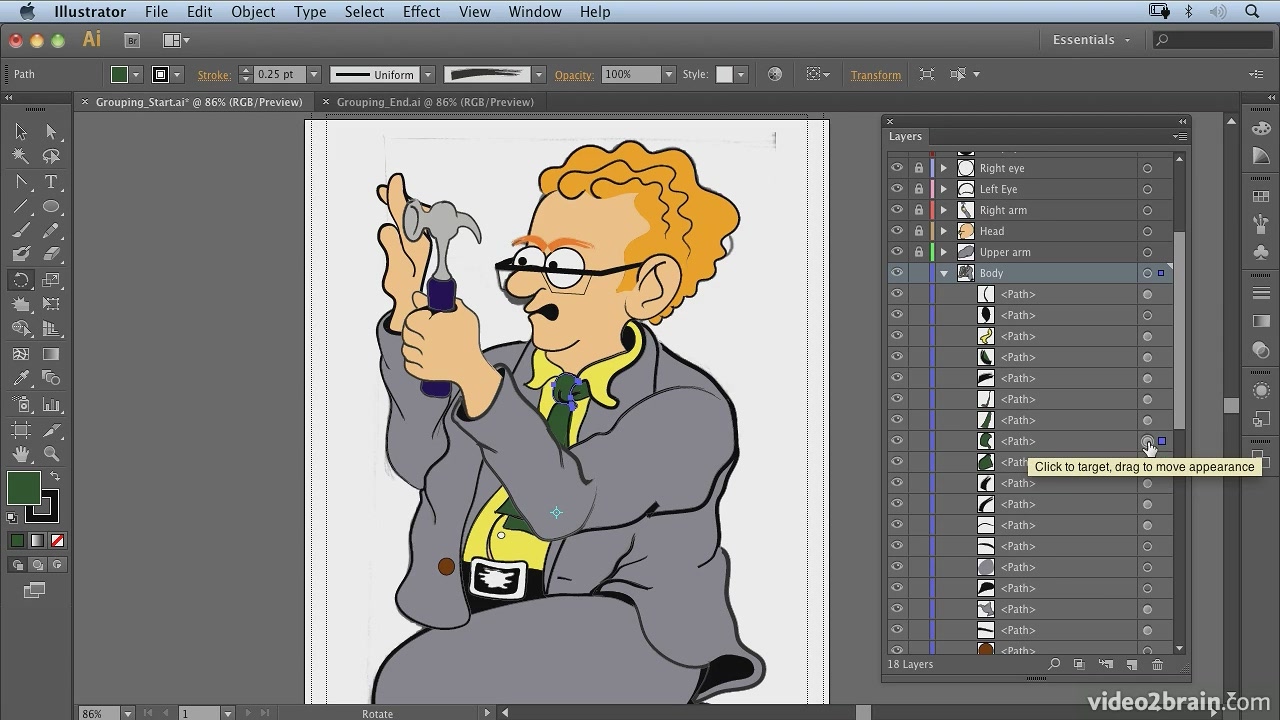Pick the Magic Wand tool
Viewport: 1280px width, 720px height.
pyautogui.click(x=20, y=157)
